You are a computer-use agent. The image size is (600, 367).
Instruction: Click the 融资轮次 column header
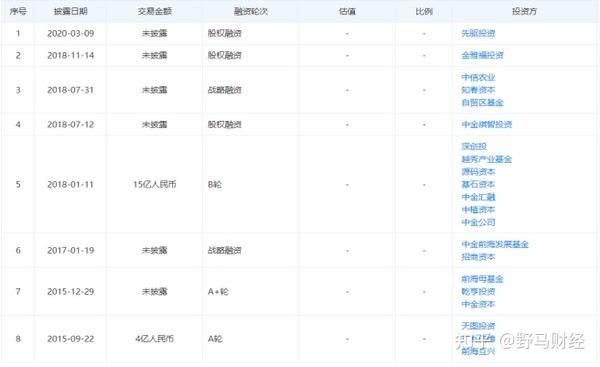251,11
